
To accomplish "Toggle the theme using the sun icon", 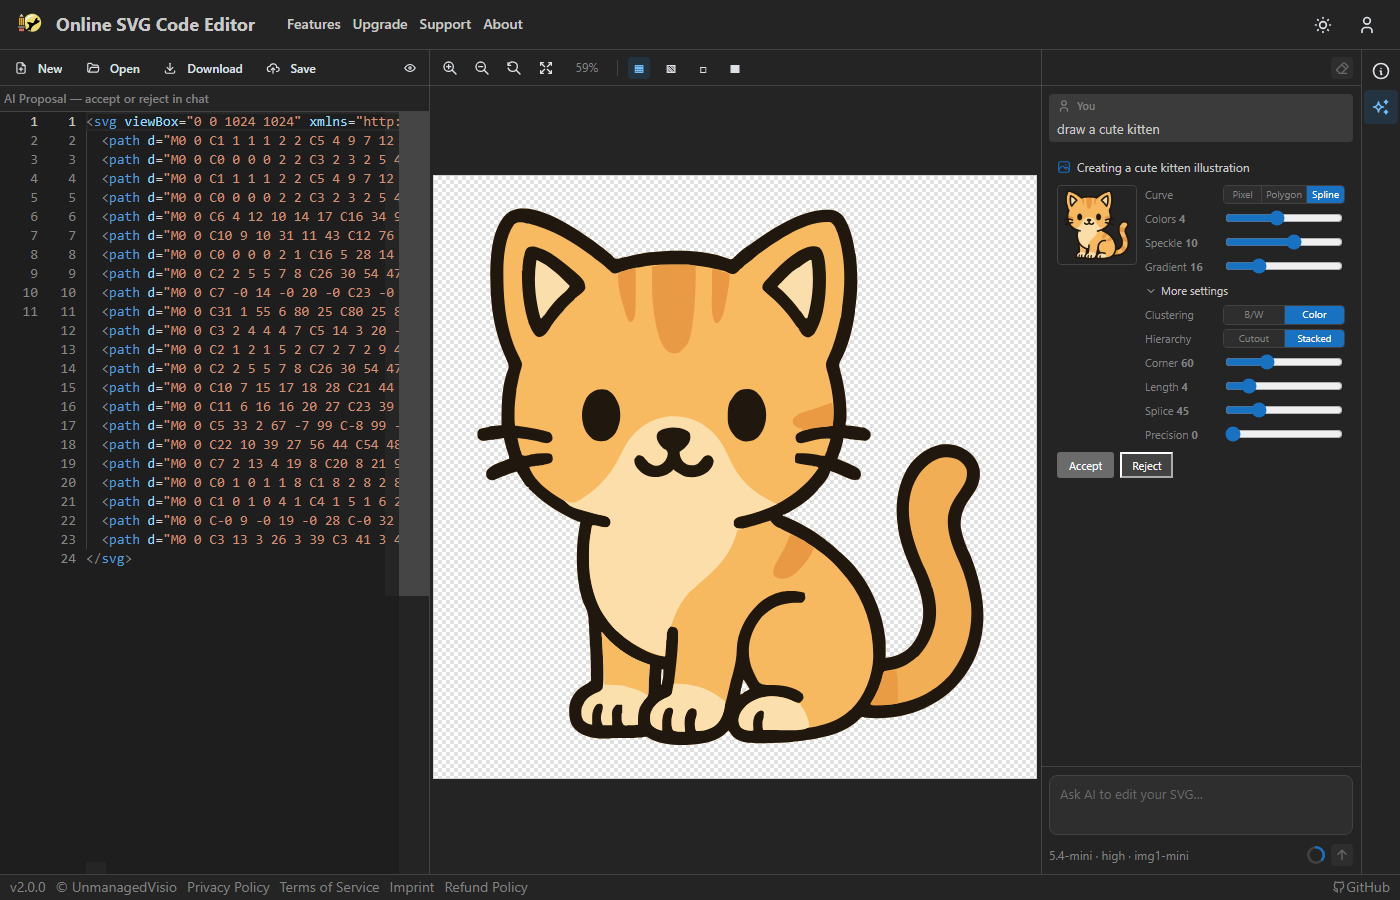I will point(1322,25).
